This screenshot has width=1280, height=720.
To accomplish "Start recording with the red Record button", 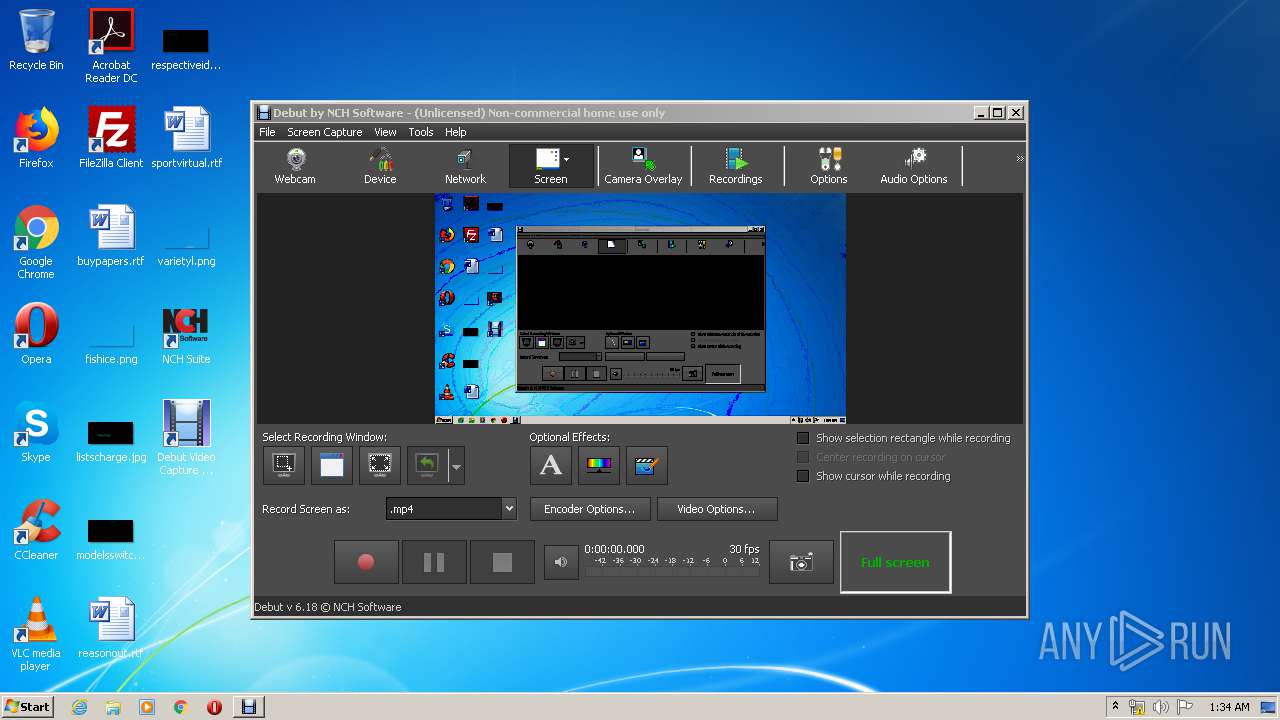I will coord(366,563).
